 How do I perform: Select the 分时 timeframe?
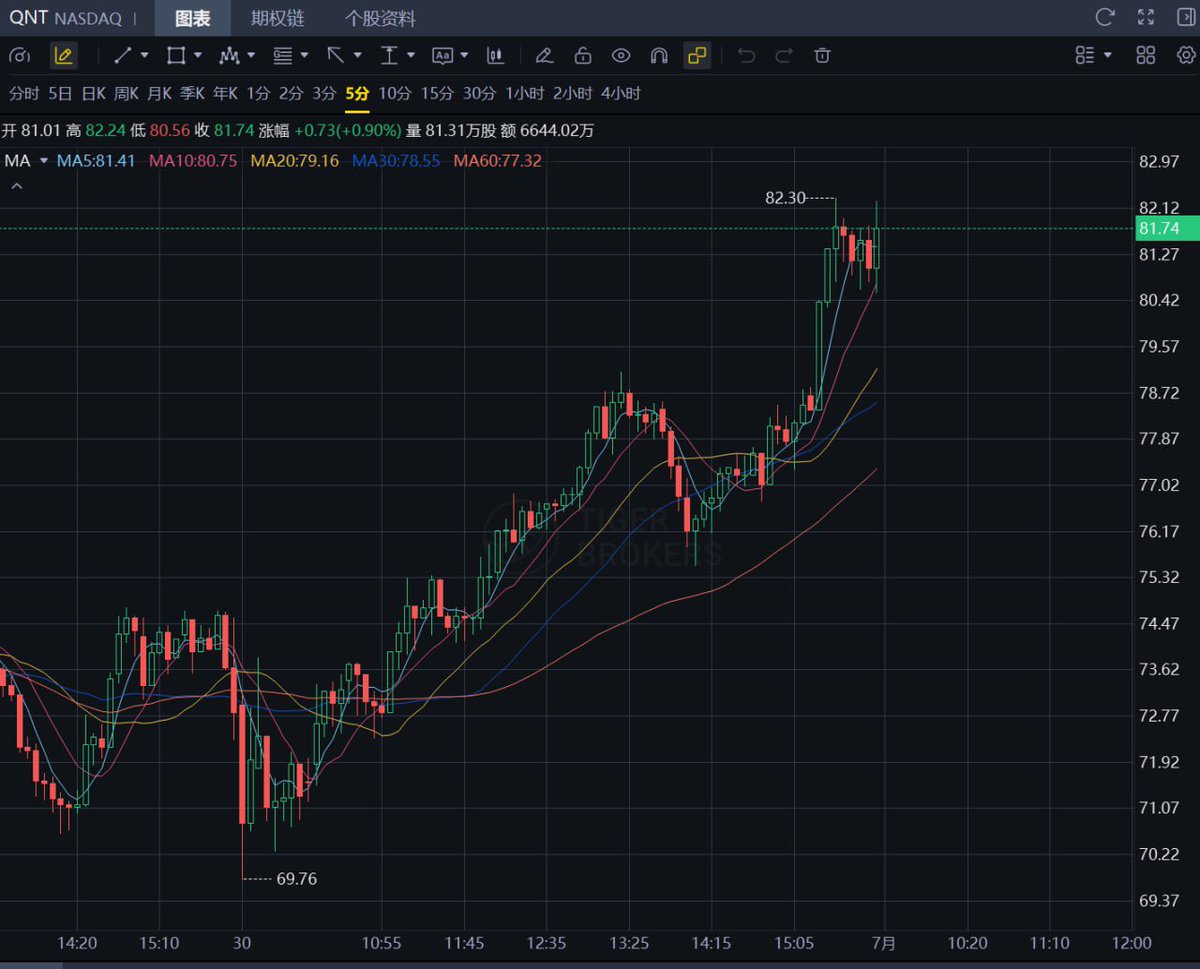[x=24, y=94]
